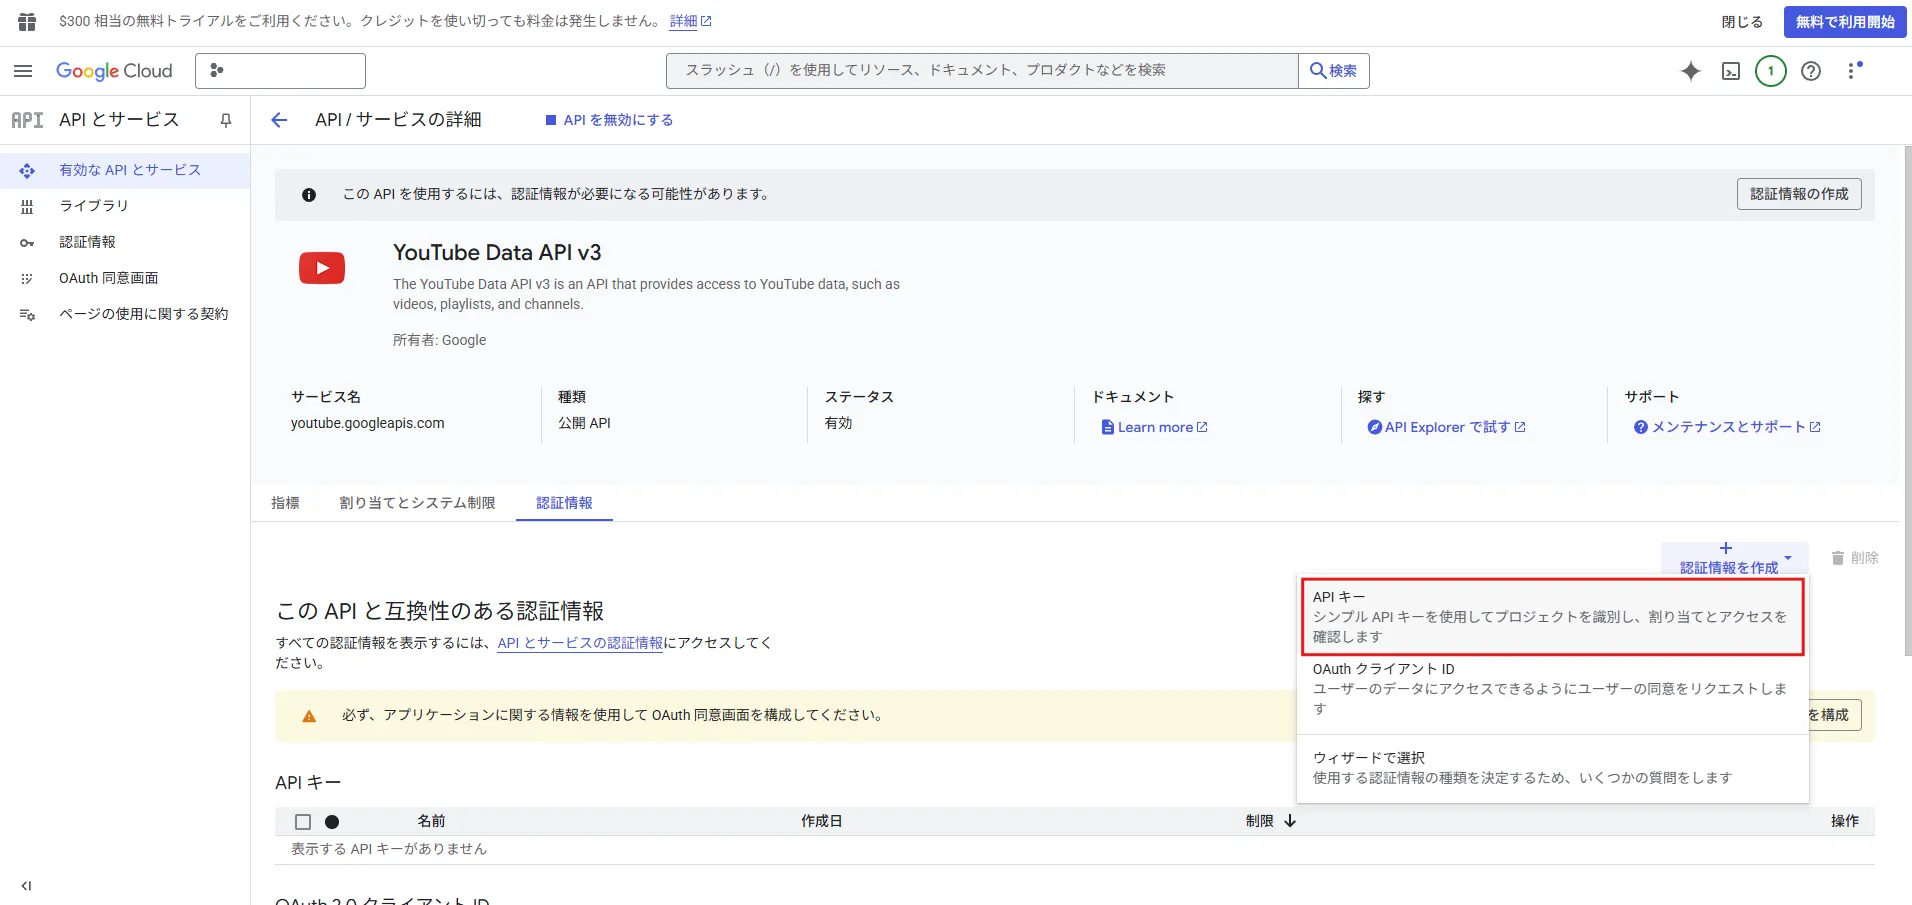
Task: Click API を無効にする button
Action: (609, 120)
